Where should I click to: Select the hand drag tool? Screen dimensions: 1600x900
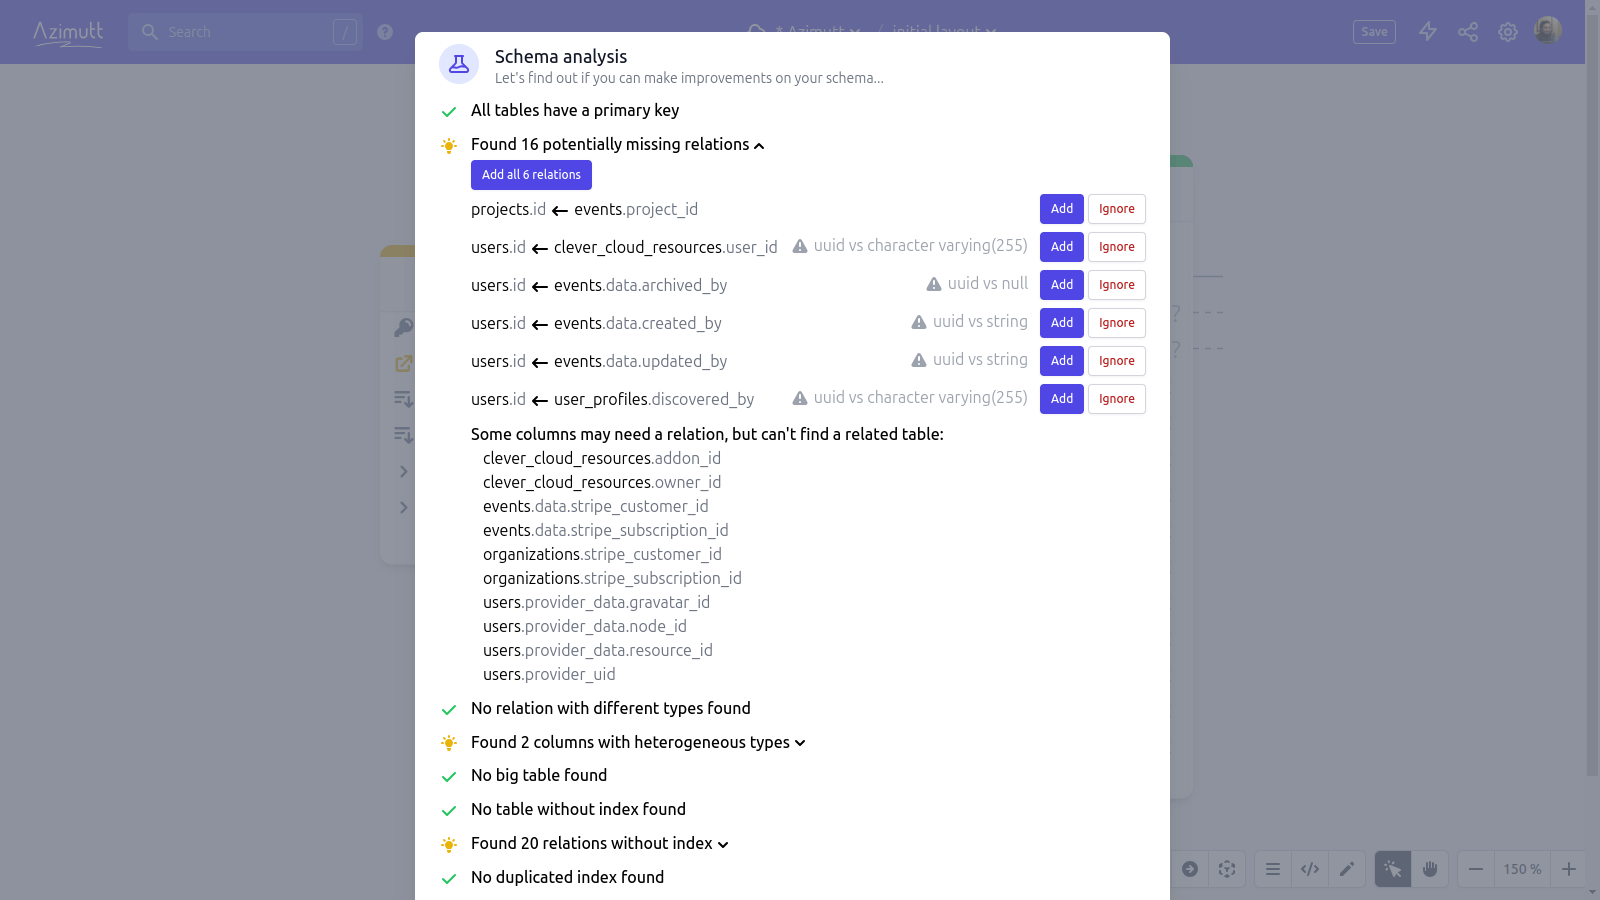1430,869
